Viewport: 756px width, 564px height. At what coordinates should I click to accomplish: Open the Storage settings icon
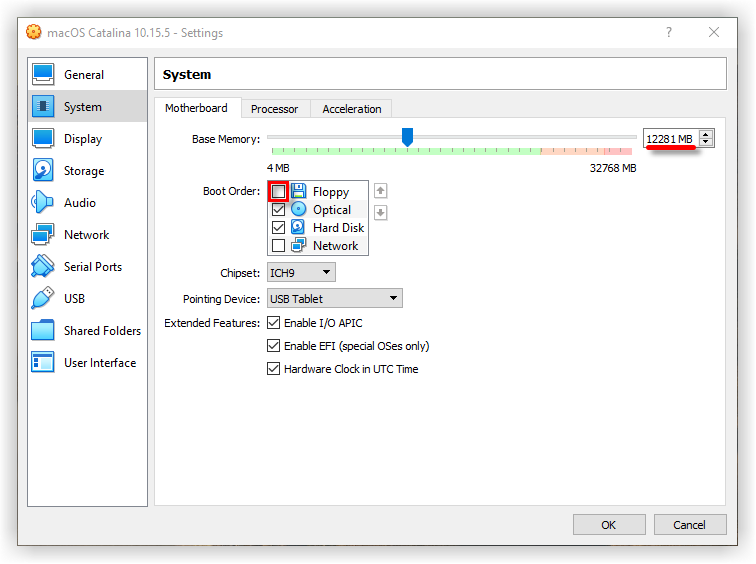(43, 171)
